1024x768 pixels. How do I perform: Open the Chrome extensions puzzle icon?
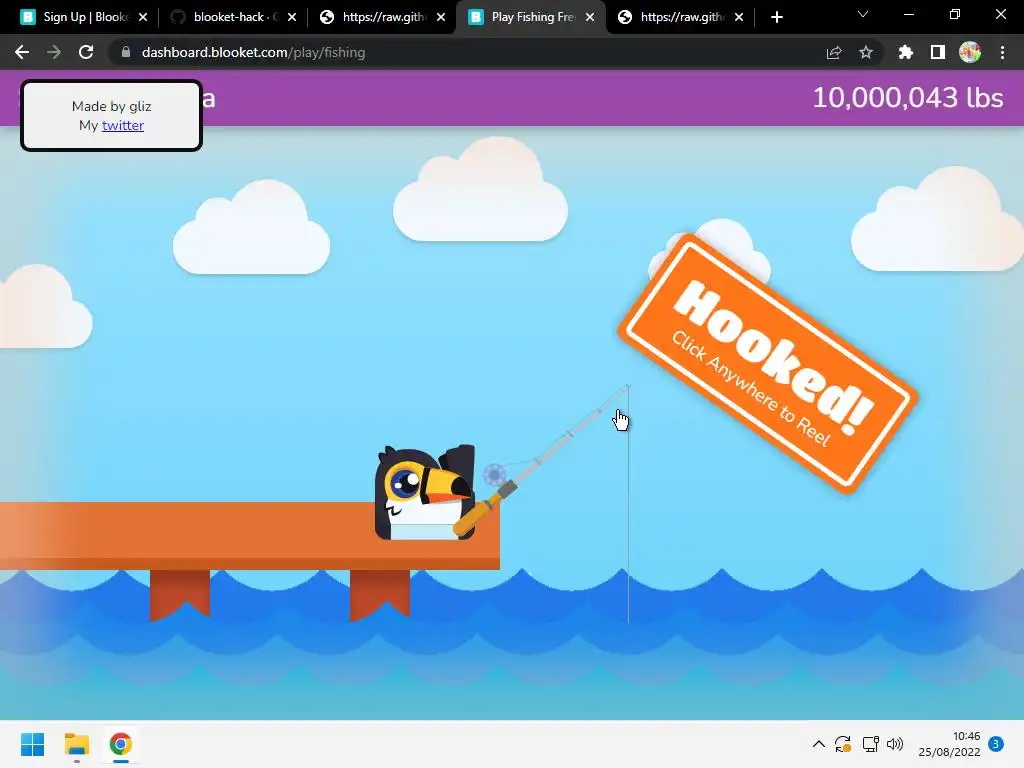click(x=905, y=52)
